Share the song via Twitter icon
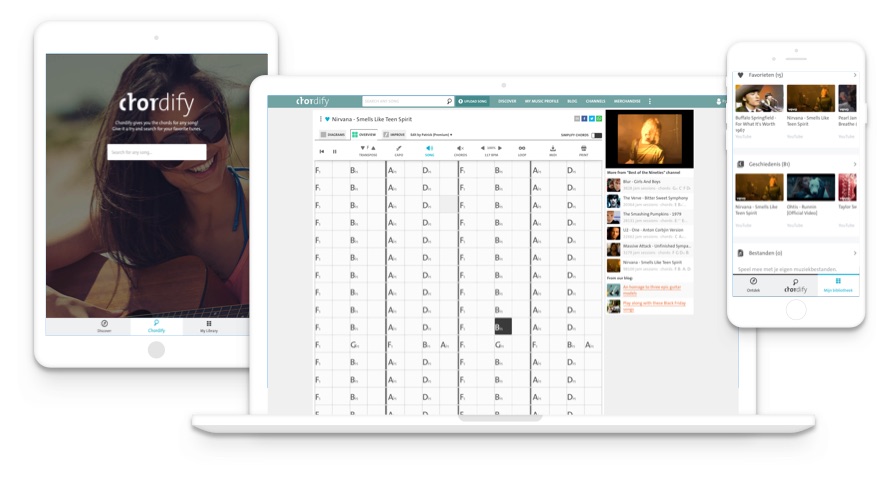The image size is (892, 477). pyautogui.click(x=592, y=118)
